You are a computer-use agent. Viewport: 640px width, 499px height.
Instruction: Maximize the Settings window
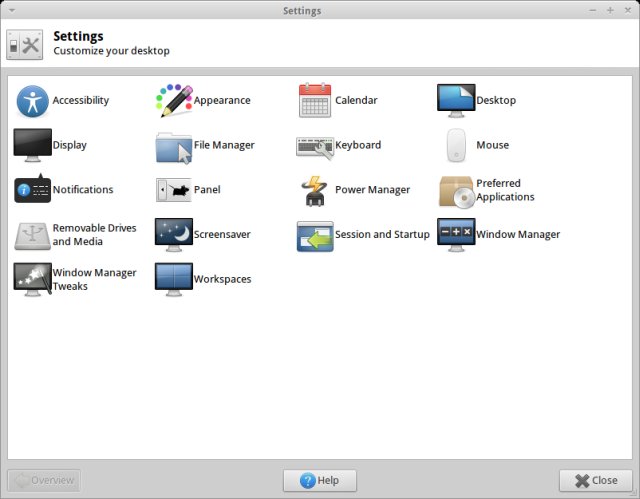coord(610,11)
